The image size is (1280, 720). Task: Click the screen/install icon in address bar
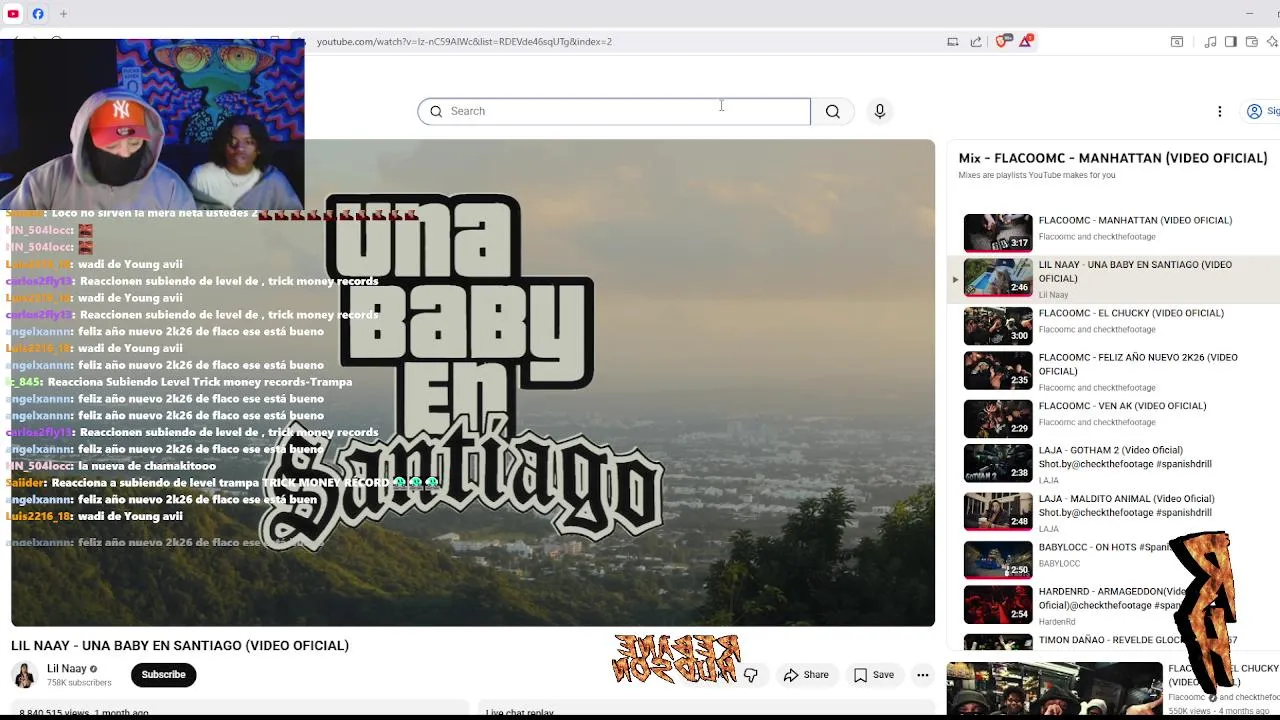[x=953, y=42]
